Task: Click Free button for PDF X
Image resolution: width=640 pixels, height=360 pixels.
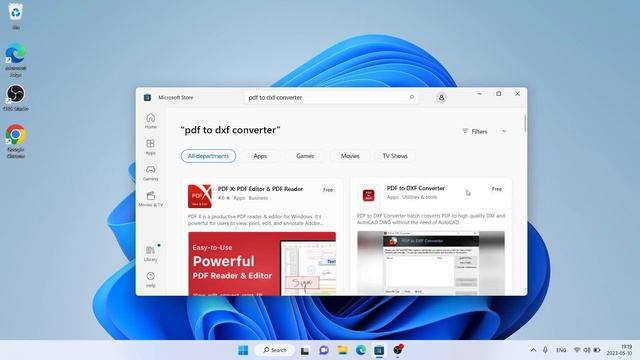Action: coord(328,190)
